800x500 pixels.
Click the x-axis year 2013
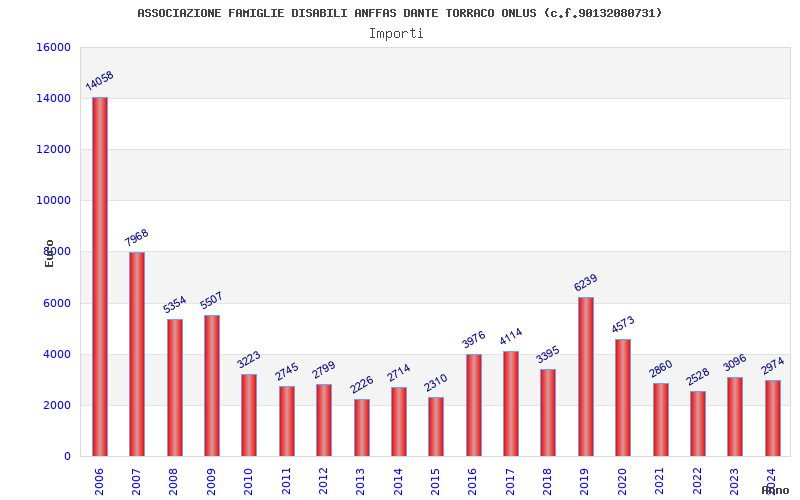361,482
